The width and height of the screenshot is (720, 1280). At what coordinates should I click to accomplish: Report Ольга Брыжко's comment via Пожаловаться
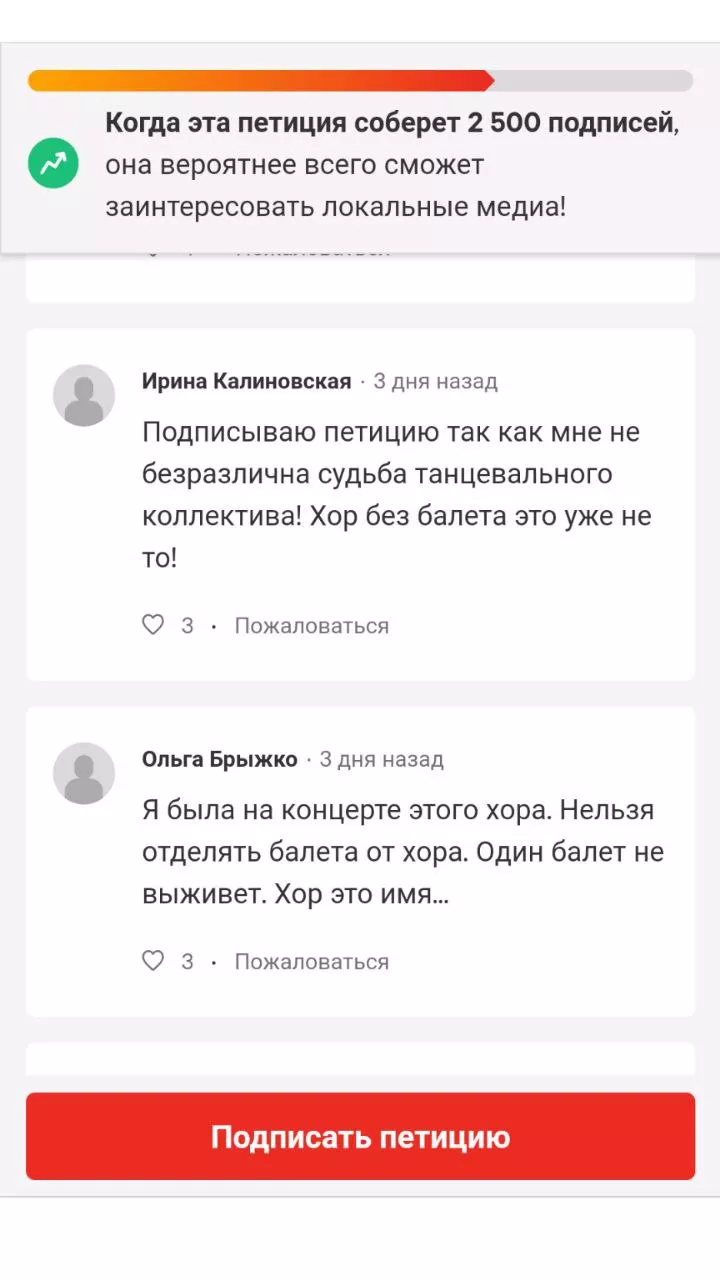pyautogui.click(x=311, y=962)
